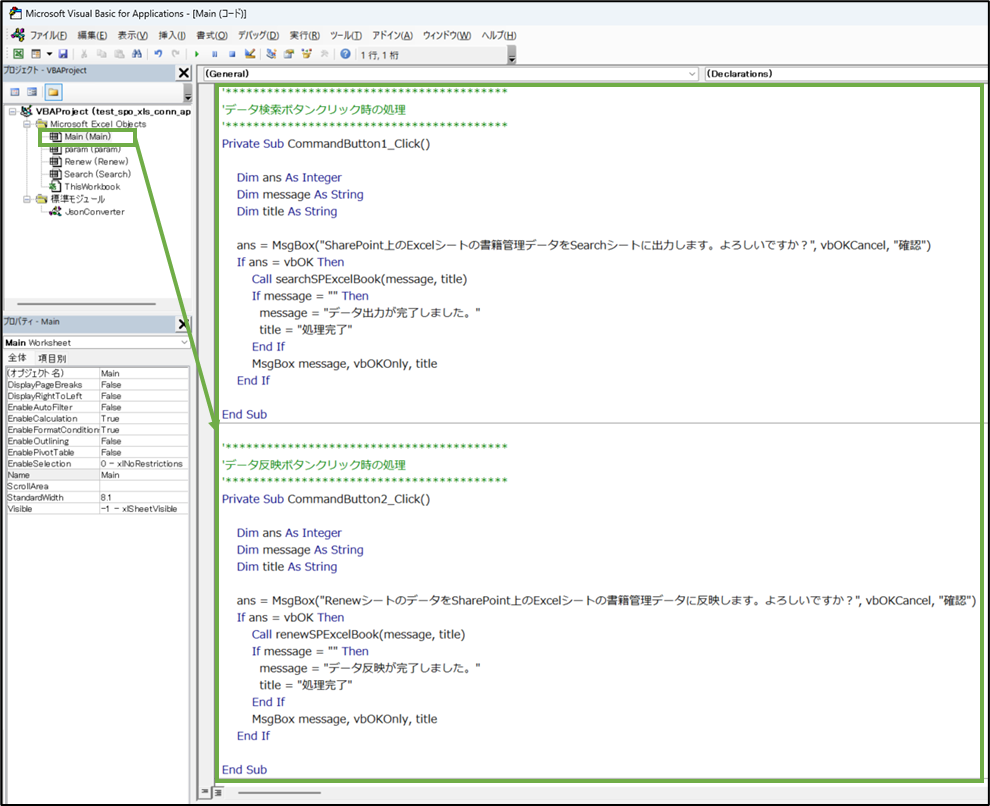
Task: Collapse the VBAProject root tree node
Action: tap(13, 112)
